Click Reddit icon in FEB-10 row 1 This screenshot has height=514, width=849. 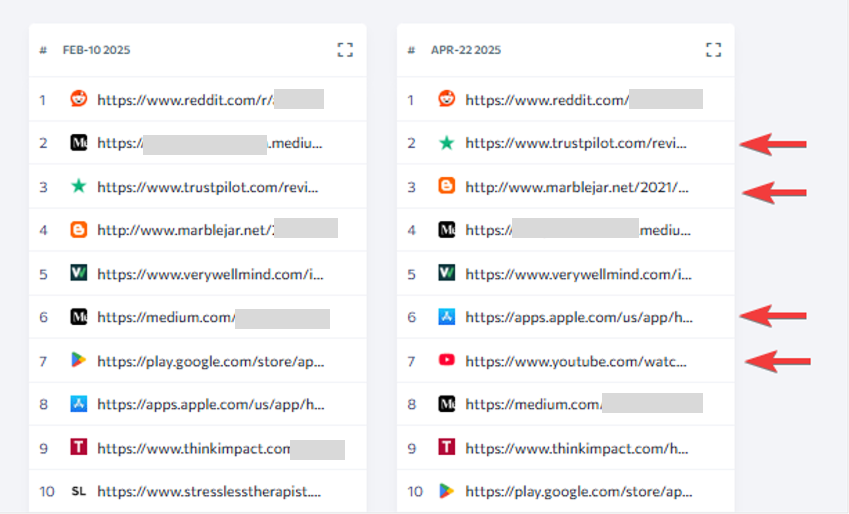coord(79,99)
